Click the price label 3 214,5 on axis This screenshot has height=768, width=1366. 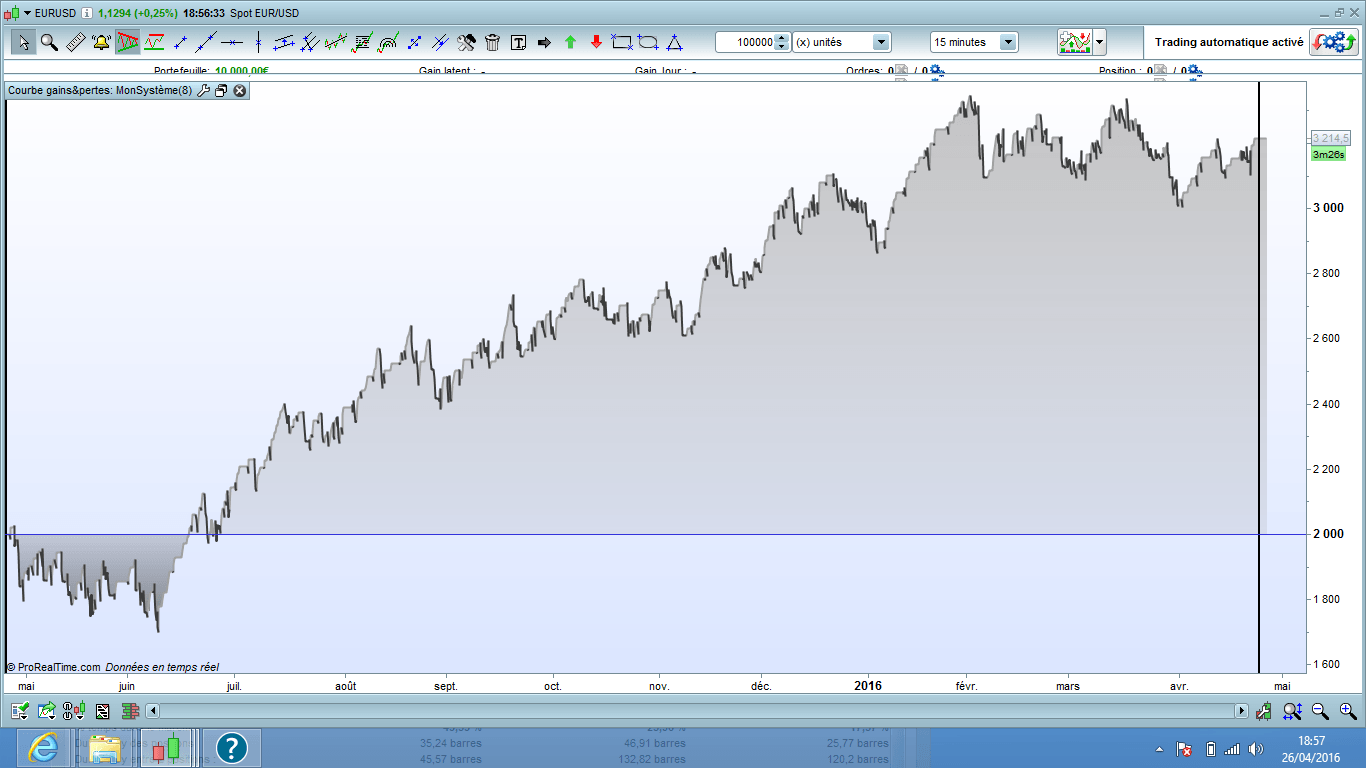[x=1329, y=138]
